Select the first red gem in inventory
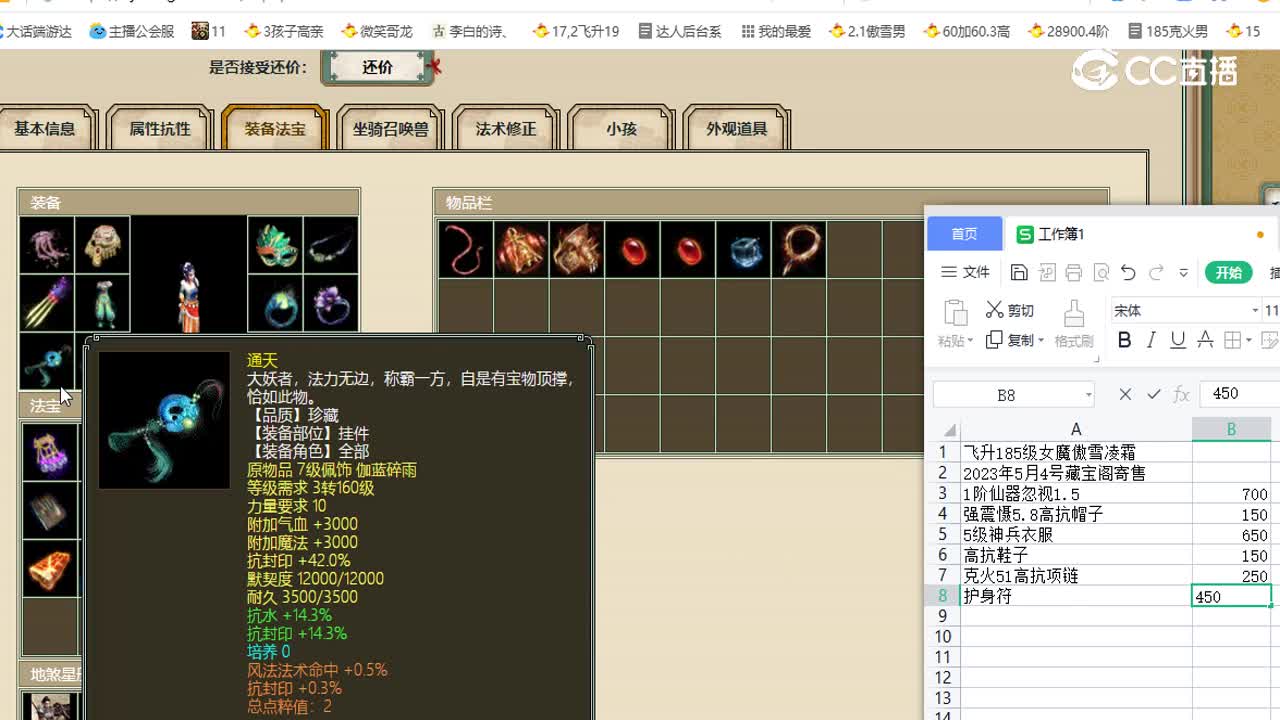The image size is (1280, 720). [x=632, y=249]
